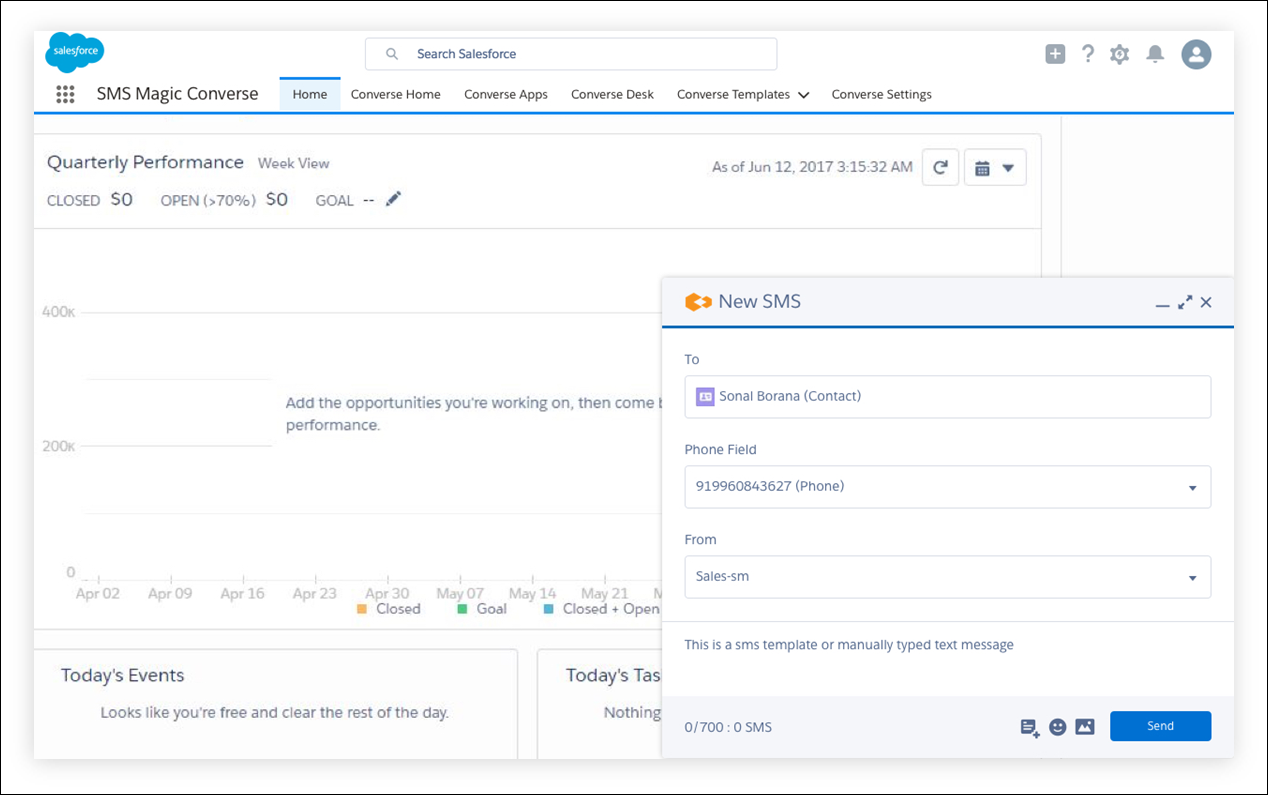Click the Week View label
This screenshot has height=795, width=1268.
(x=293, y=163)
